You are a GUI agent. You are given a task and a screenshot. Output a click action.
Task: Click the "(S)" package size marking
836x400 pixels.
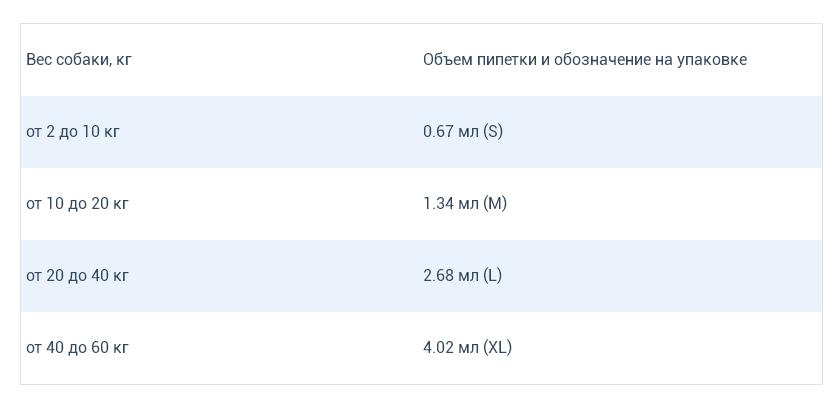[x=493, y=132]
